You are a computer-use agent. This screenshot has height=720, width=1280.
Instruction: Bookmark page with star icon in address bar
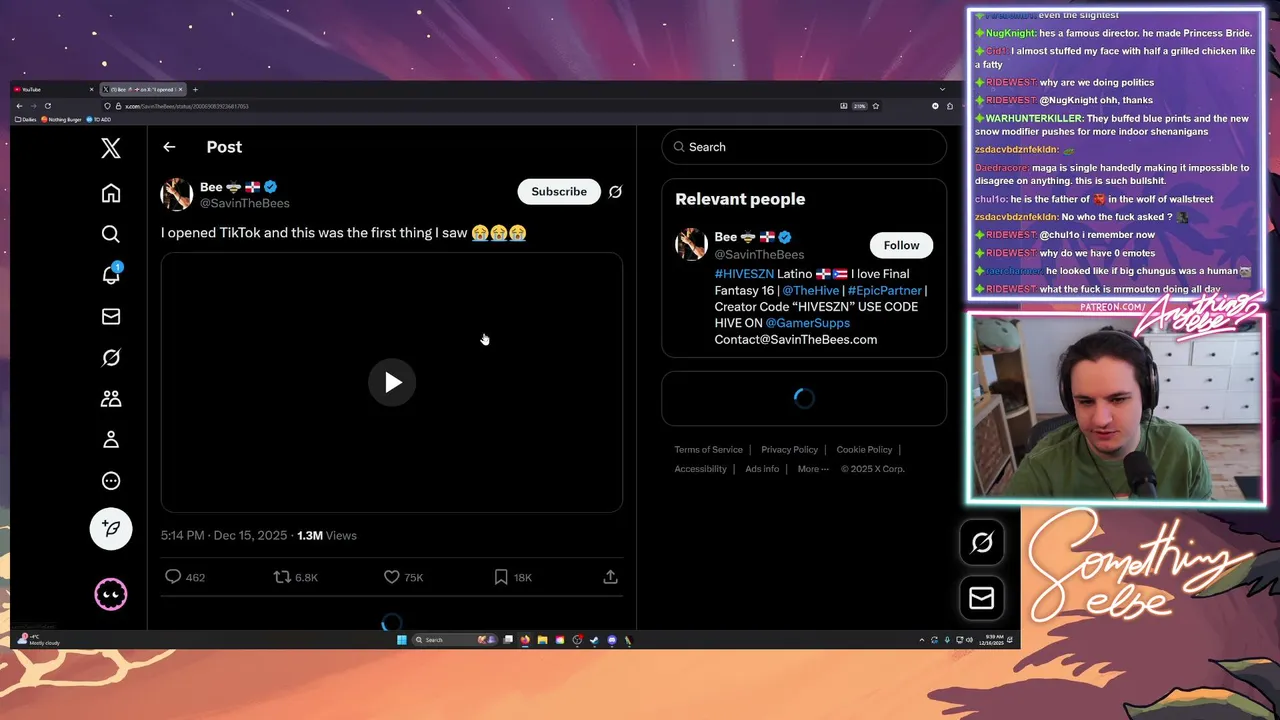(x=876, y=106)
